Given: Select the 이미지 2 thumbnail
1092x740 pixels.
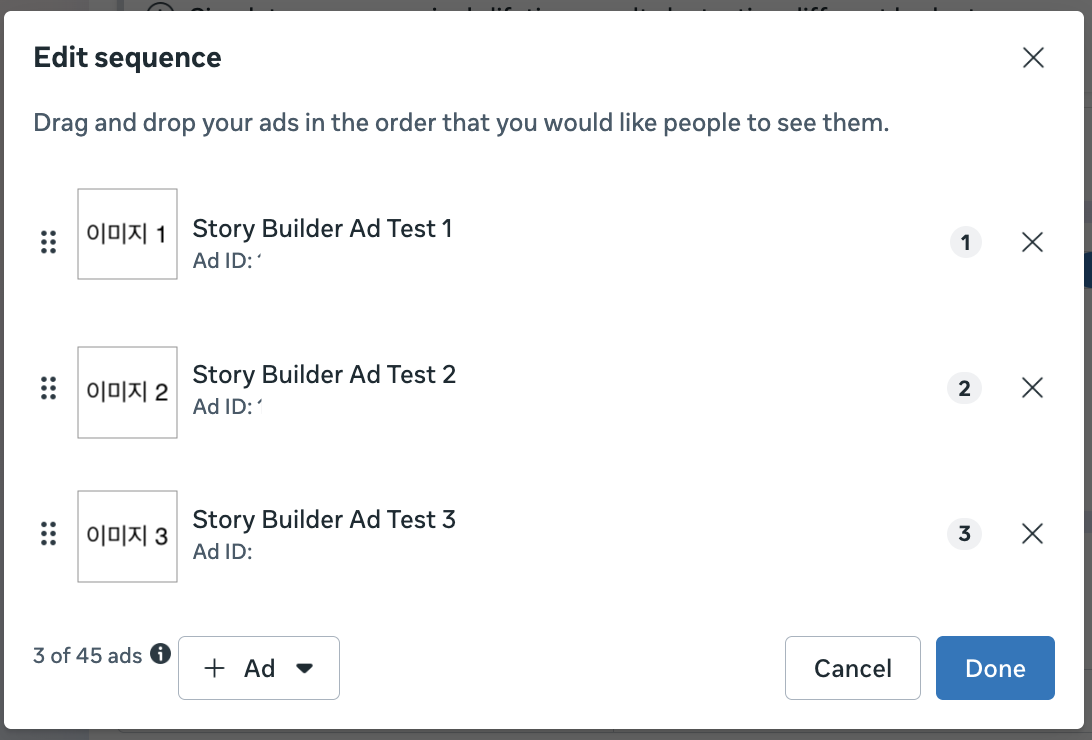Looking at the screenshot, I should pos(127,392).
